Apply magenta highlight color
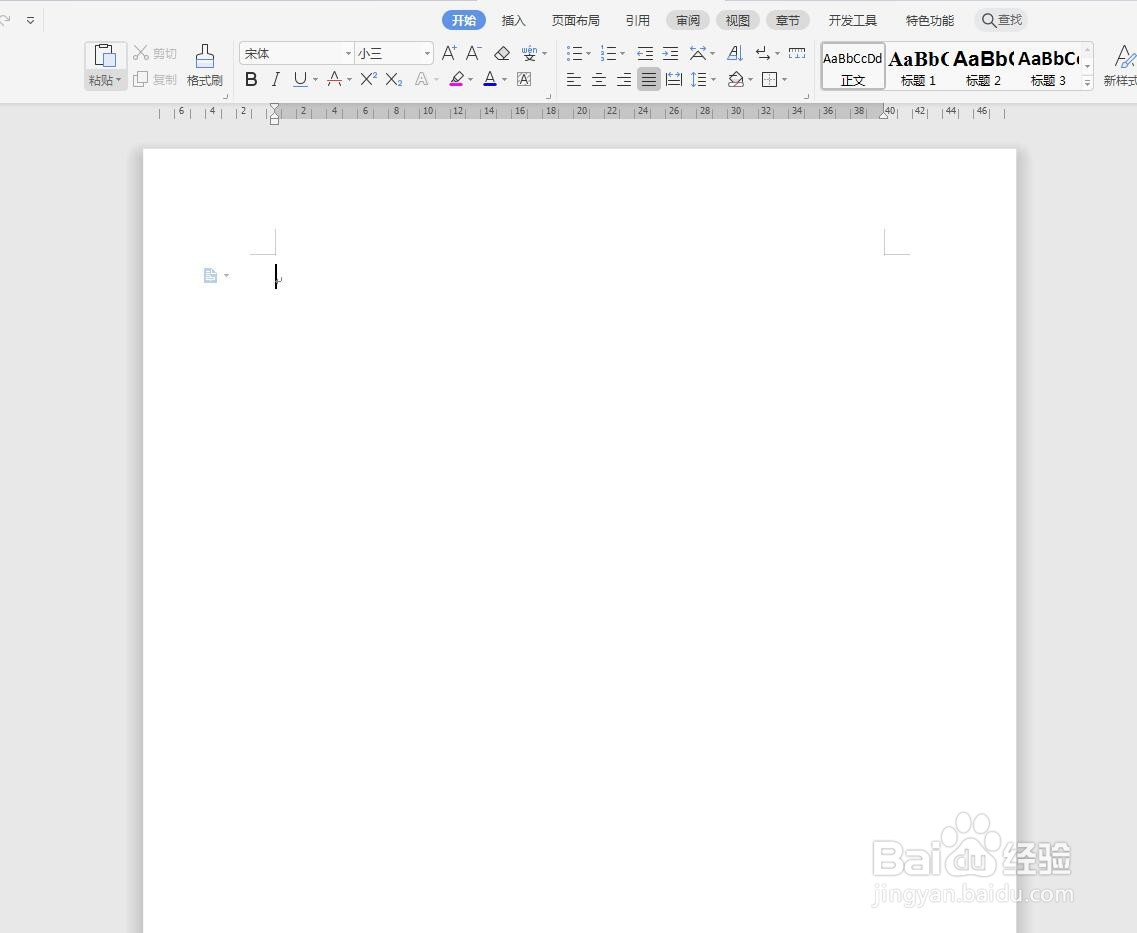The width and height of the screenshot is (1137, 933). [x=456, y=79]
